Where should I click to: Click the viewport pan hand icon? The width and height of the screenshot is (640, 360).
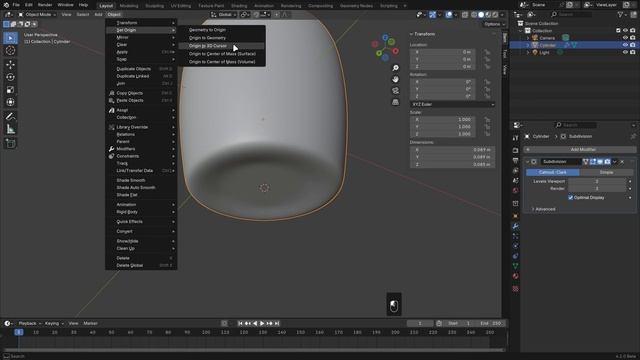395,79
